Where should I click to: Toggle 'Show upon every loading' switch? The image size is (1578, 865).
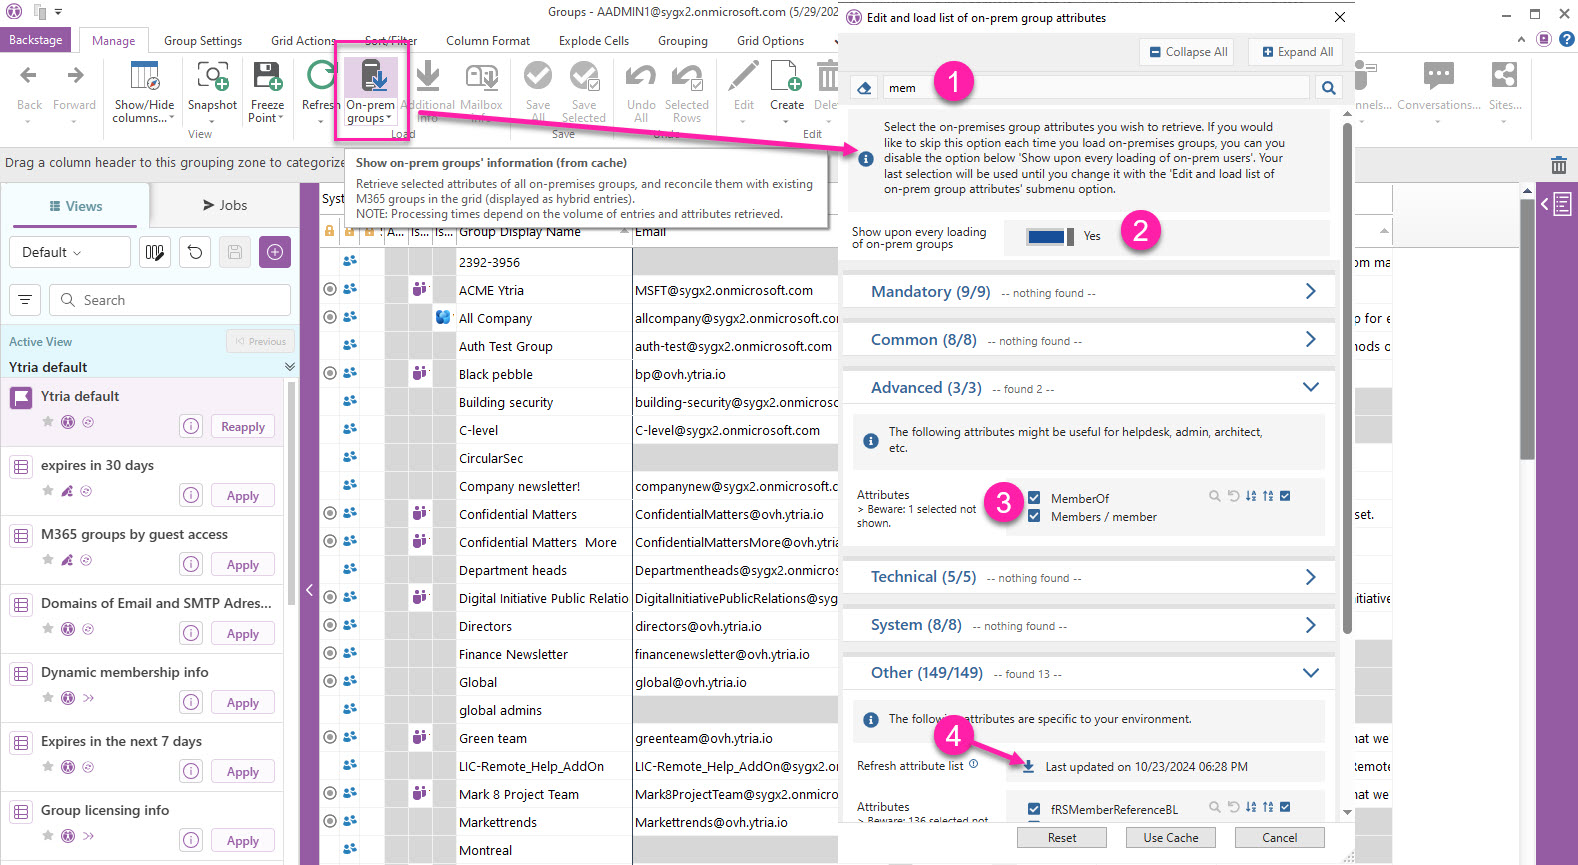1049,236
